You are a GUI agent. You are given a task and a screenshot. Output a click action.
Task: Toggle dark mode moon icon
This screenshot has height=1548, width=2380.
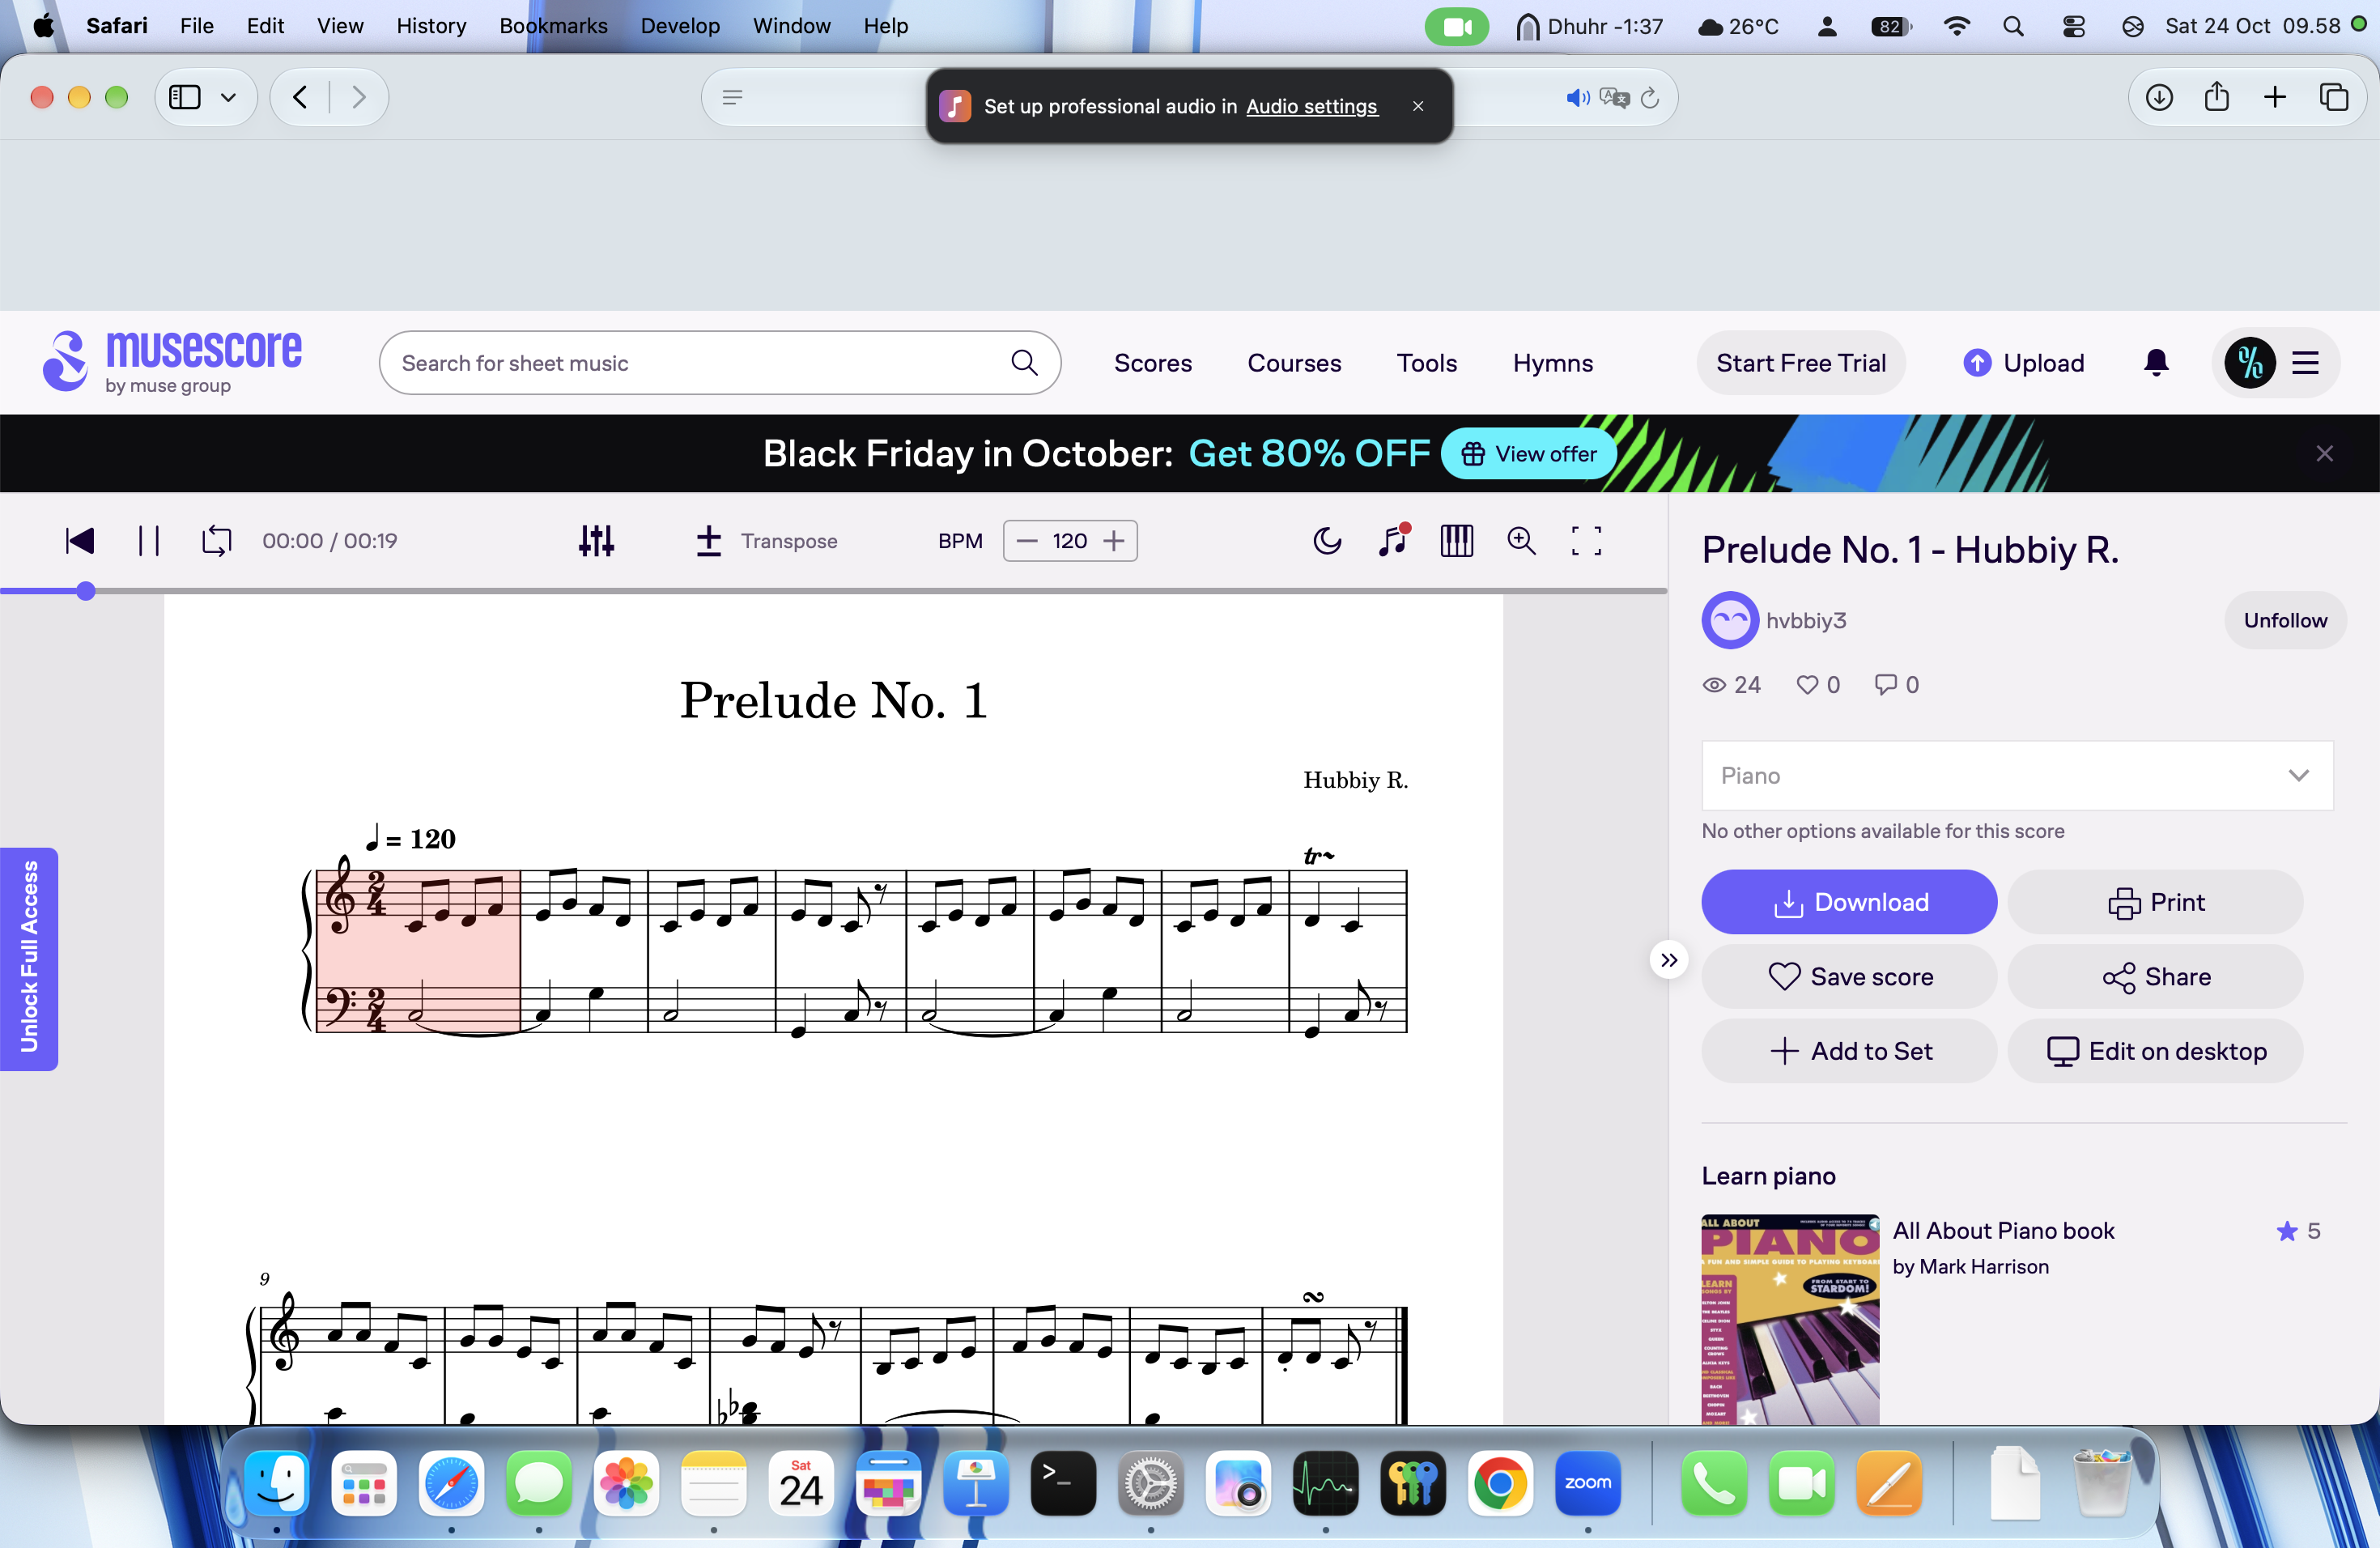coord(1327,541)
